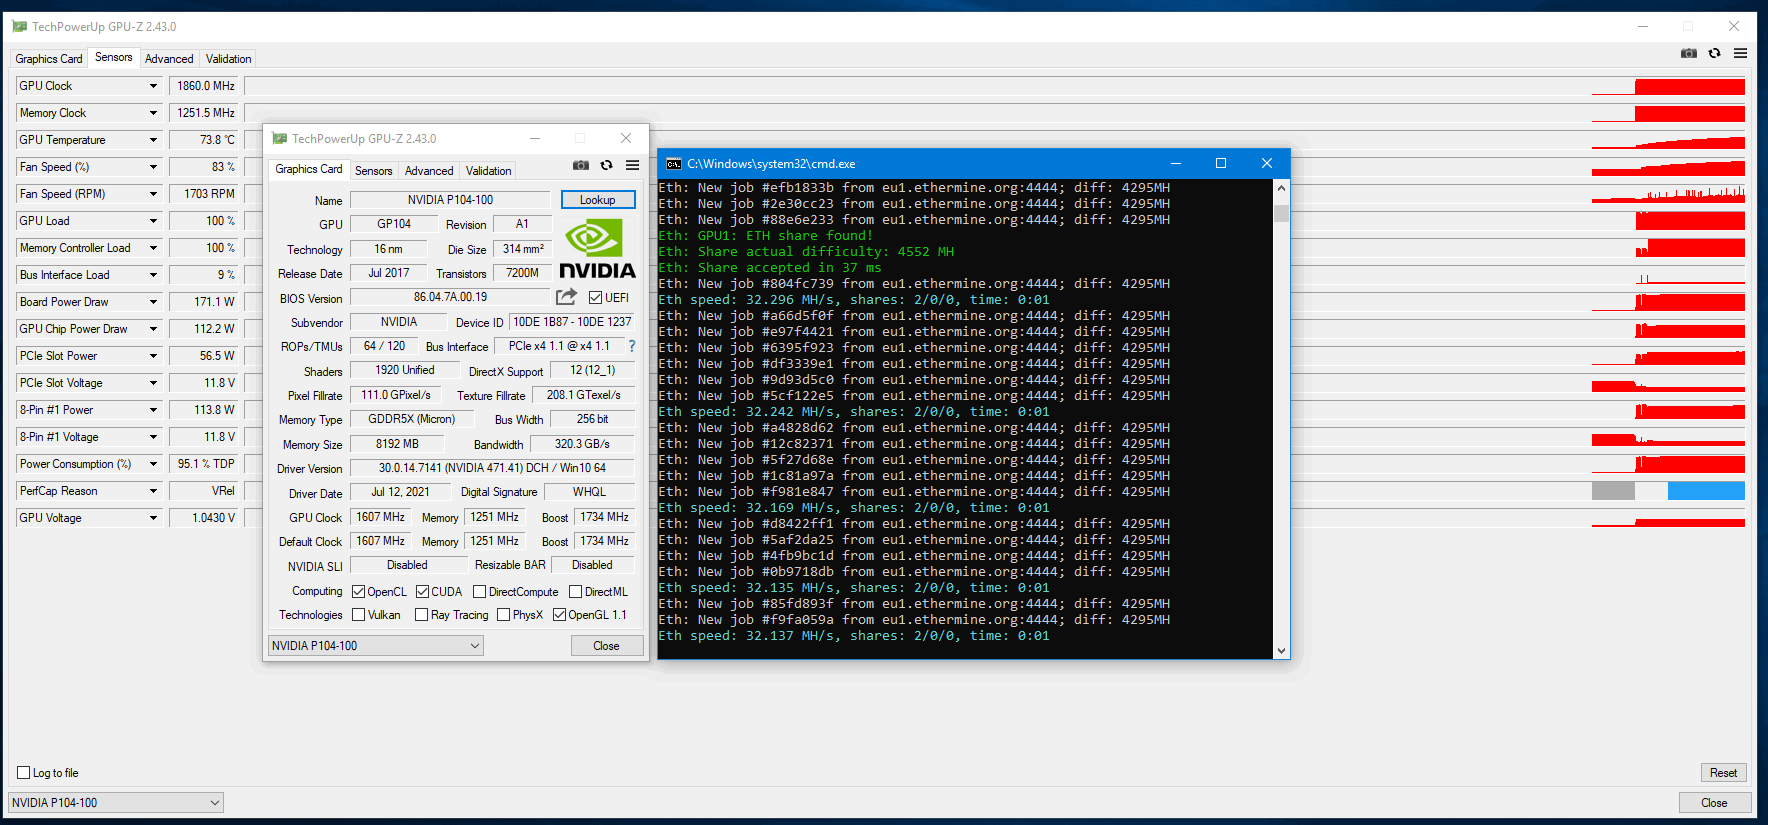The width and height of the screenshot is (1768, 825).
Task: Open GPU Load sensor dropdown arrow
Action: [153, 221]
